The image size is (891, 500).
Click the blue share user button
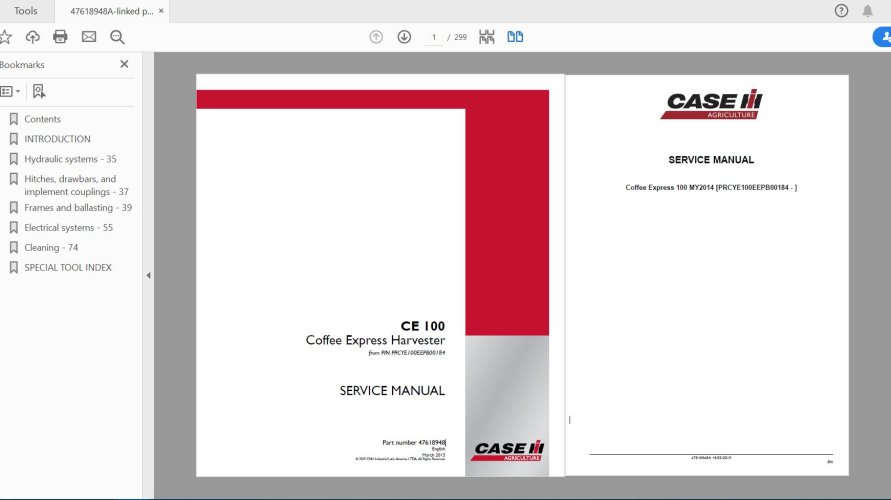tap(882, 38)
